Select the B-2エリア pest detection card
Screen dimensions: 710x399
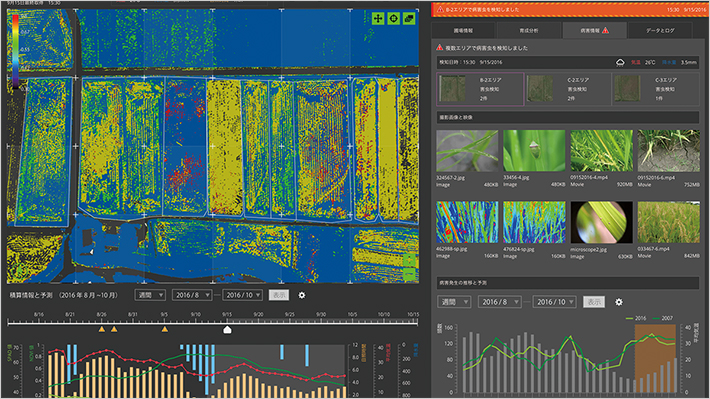(480, 89)
